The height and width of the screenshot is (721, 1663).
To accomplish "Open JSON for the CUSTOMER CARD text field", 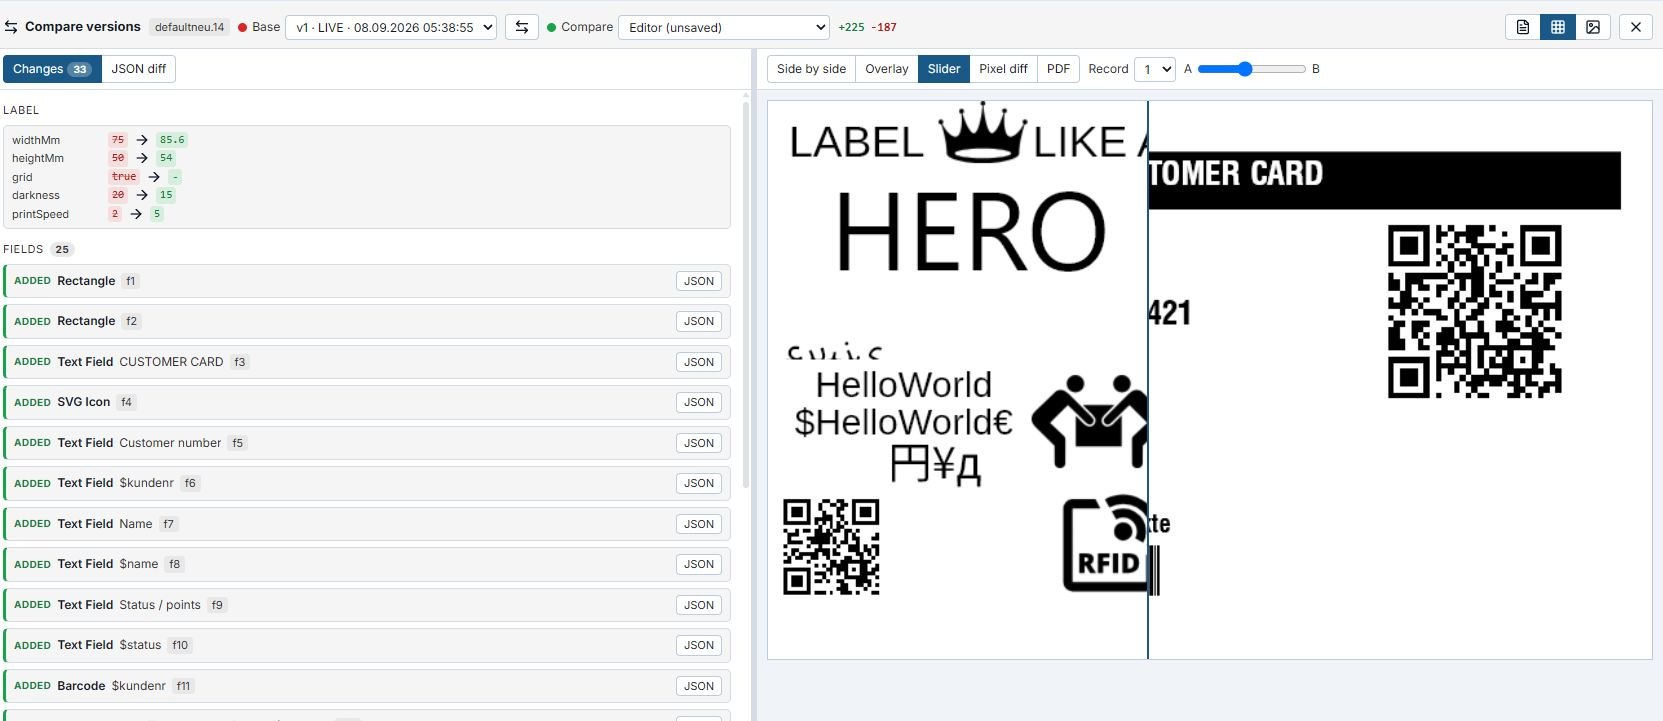I will pyautogui.click(x=699, y=362).
